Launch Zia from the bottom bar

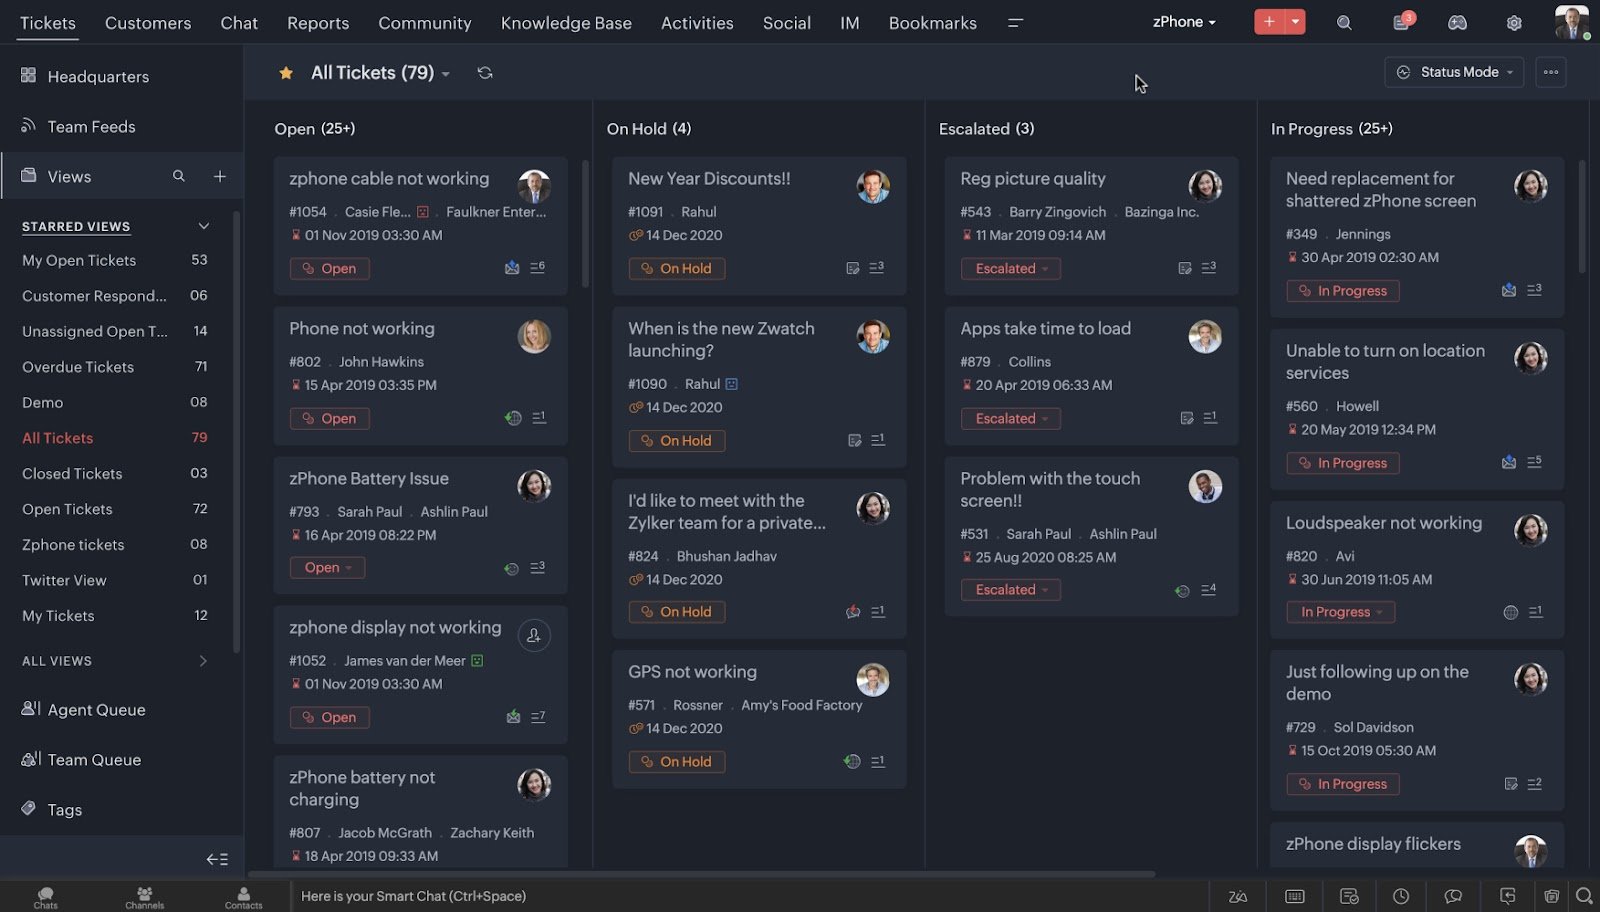tap(1238, 897)
